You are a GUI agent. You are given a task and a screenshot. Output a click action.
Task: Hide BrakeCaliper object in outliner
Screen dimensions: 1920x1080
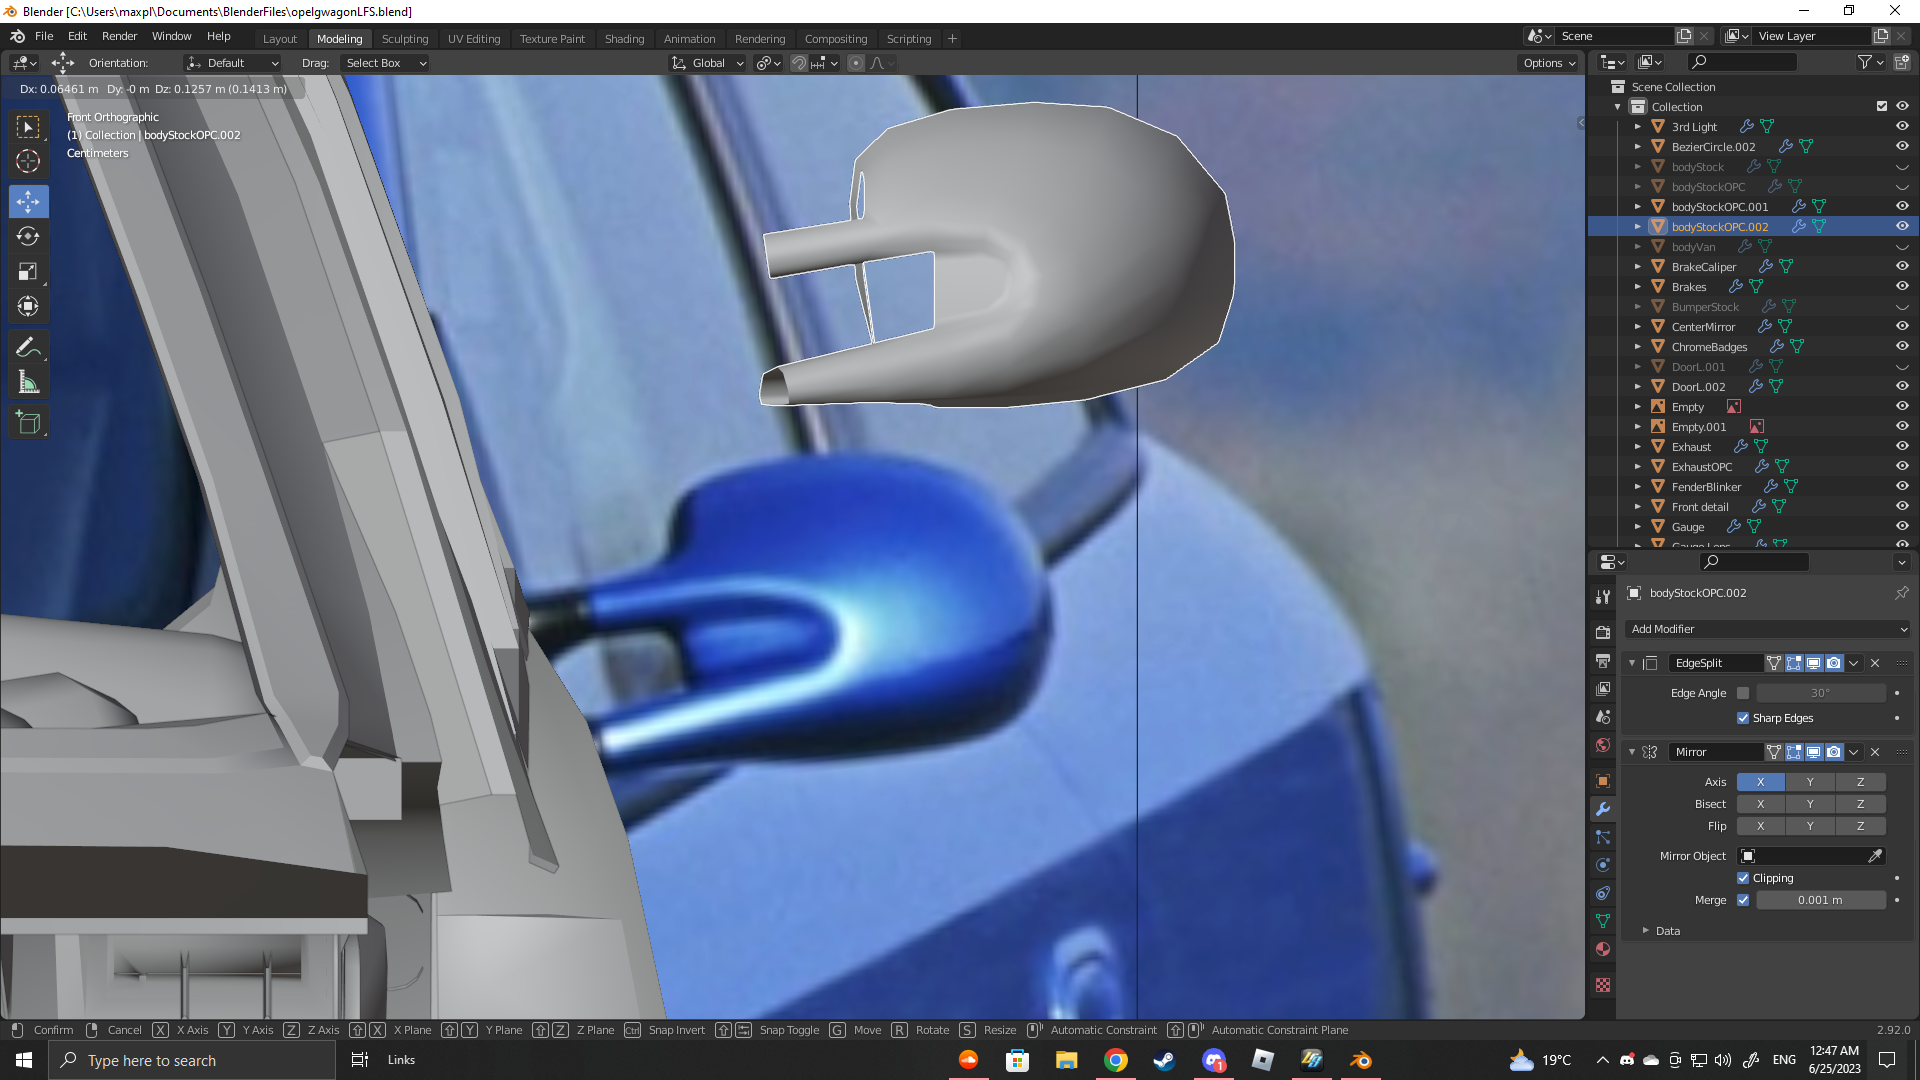(x=1902, y=266)
